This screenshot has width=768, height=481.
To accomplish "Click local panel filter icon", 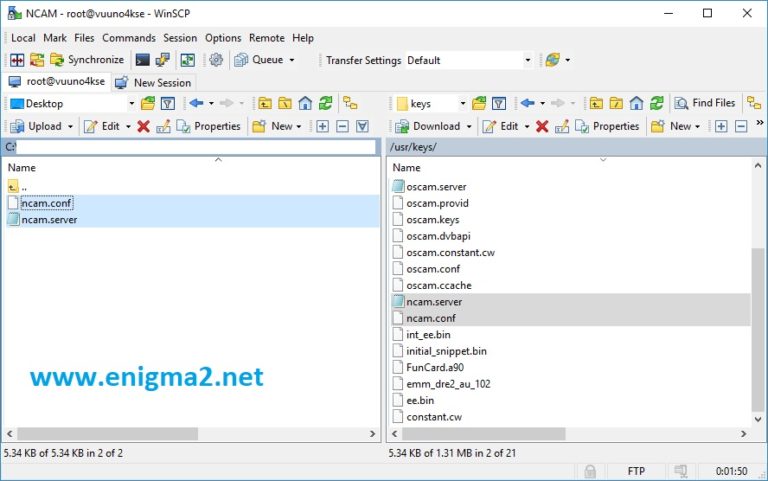I will coord(168,103).
